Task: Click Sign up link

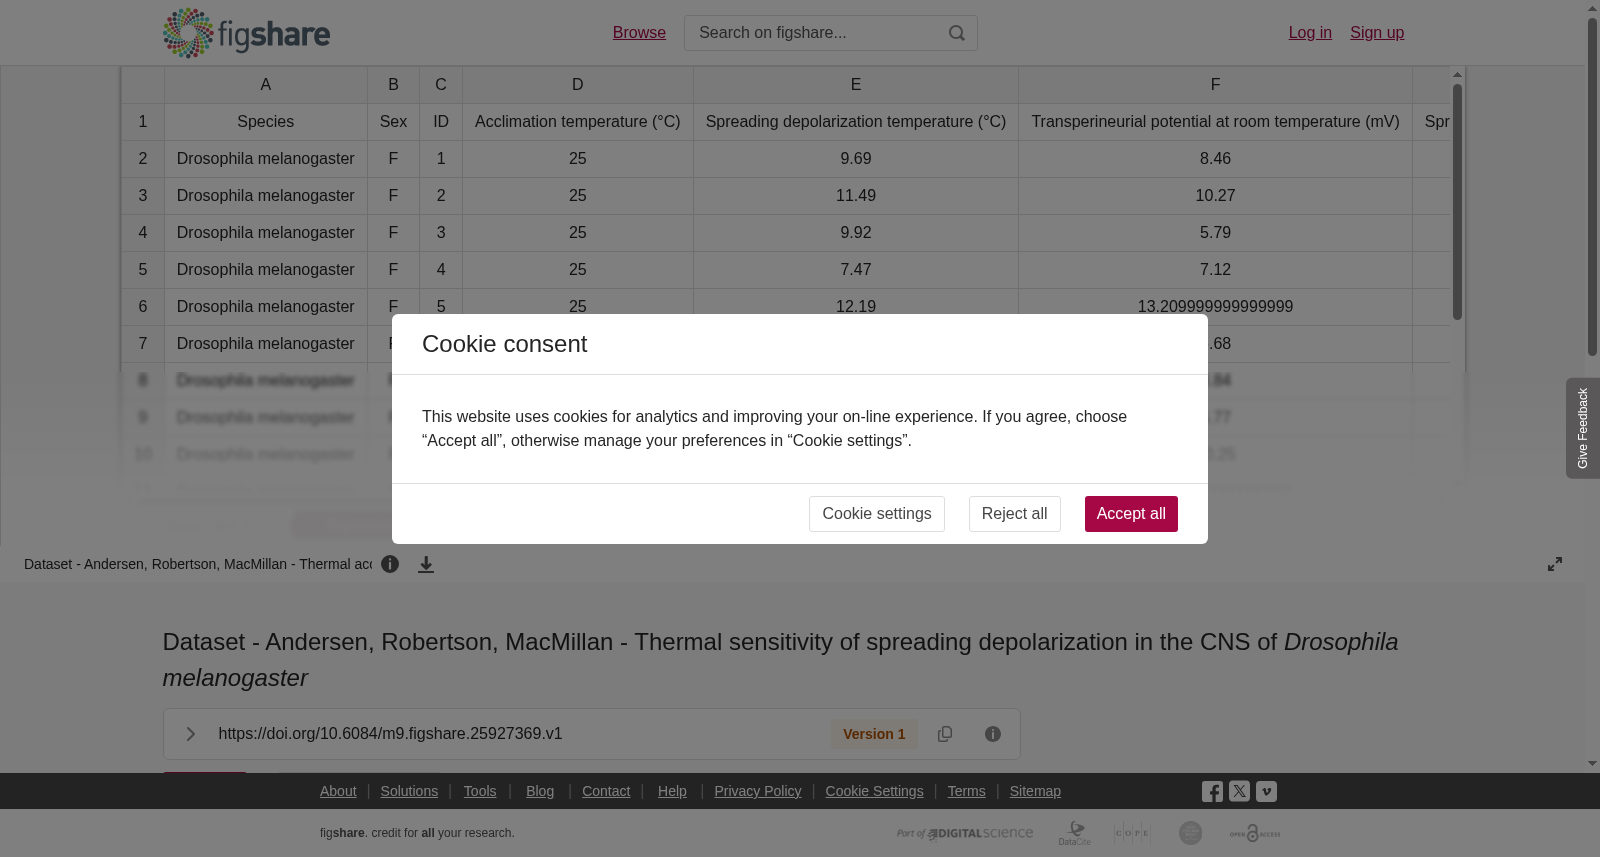Action: [x=1377, y=33]
